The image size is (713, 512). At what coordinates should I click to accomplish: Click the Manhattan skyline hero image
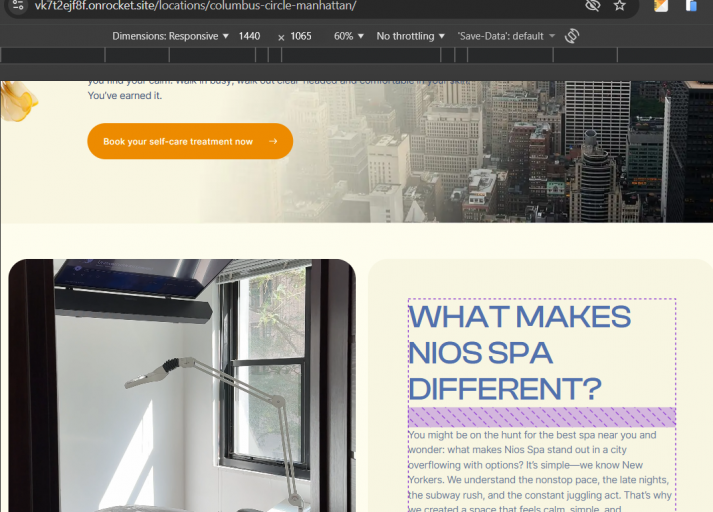point(455,151)
